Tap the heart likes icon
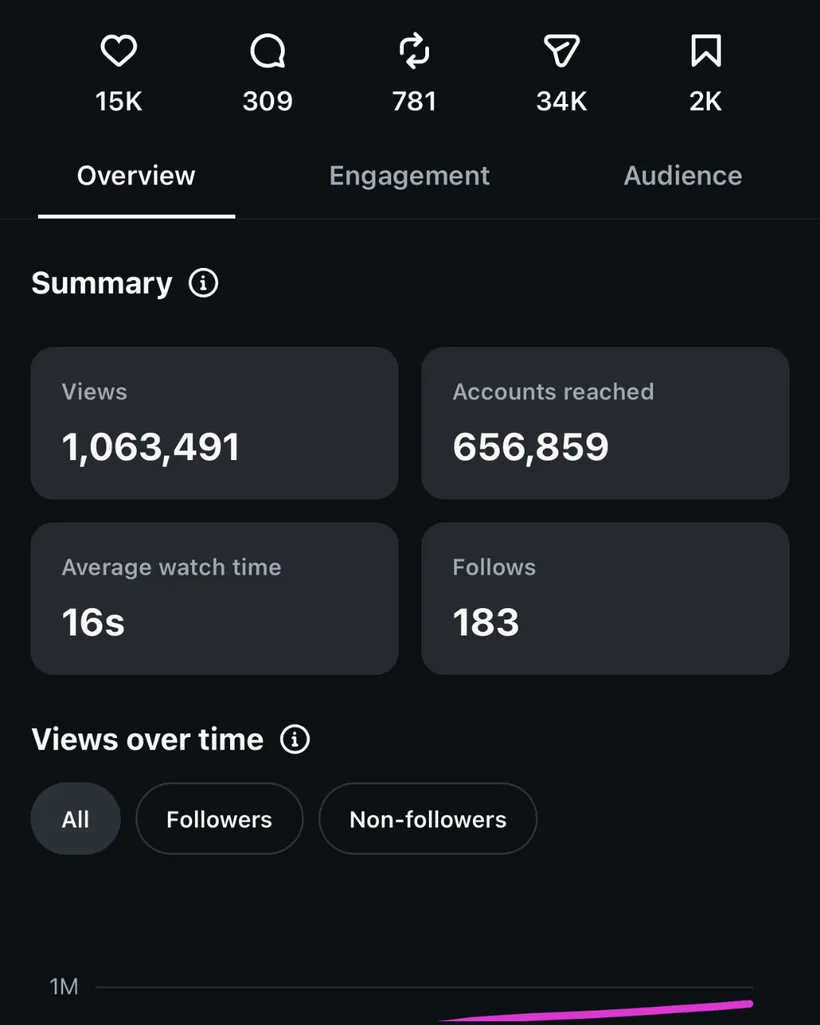The width and height of the screenshot is (820, 1025). point(118,50)
